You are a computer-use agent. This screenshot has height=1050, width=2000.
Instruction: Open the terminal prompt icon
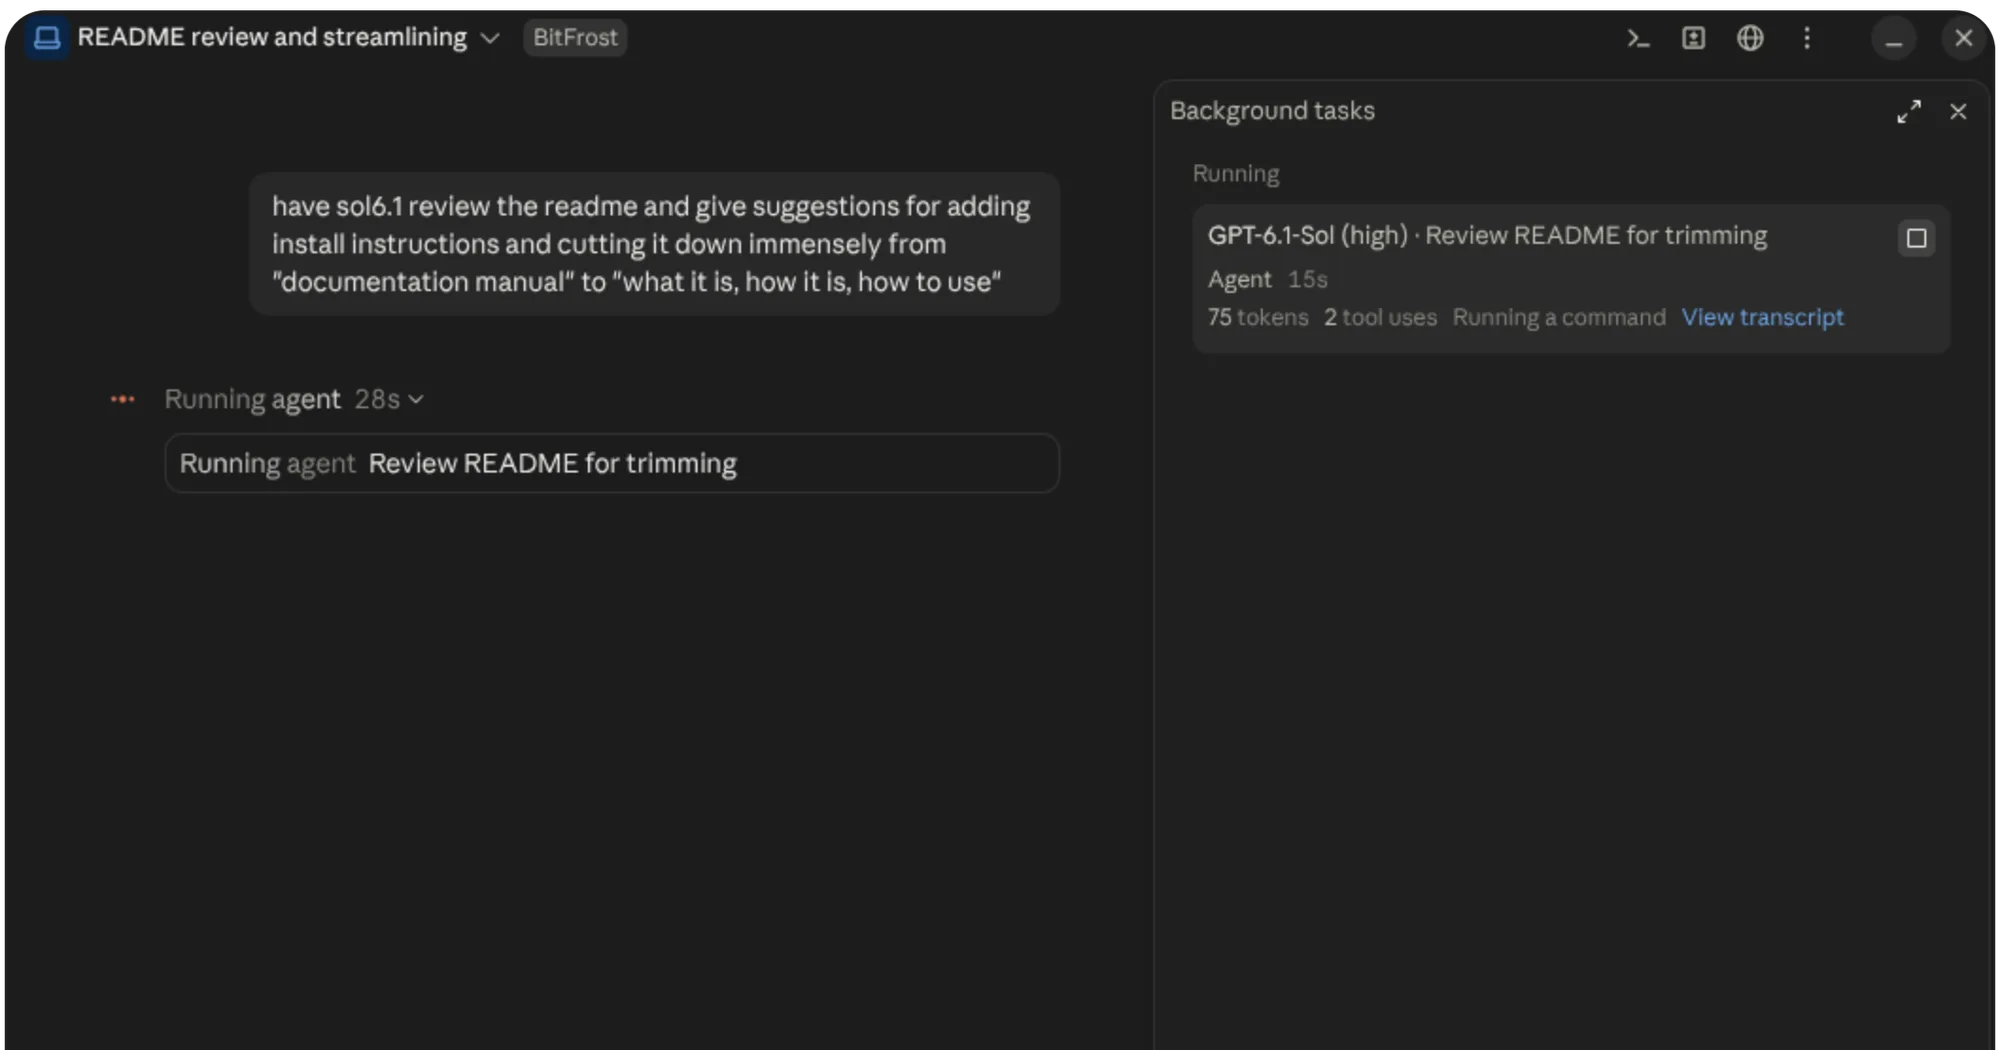point(1637,38)
